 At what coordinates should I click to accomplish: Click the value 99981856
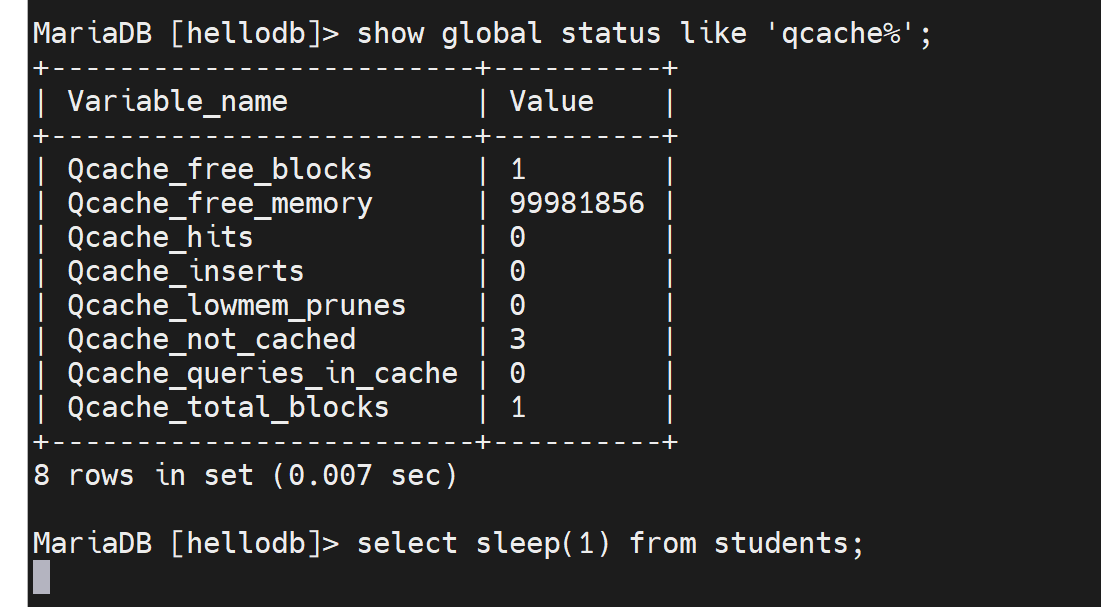(x=577, y=203)
